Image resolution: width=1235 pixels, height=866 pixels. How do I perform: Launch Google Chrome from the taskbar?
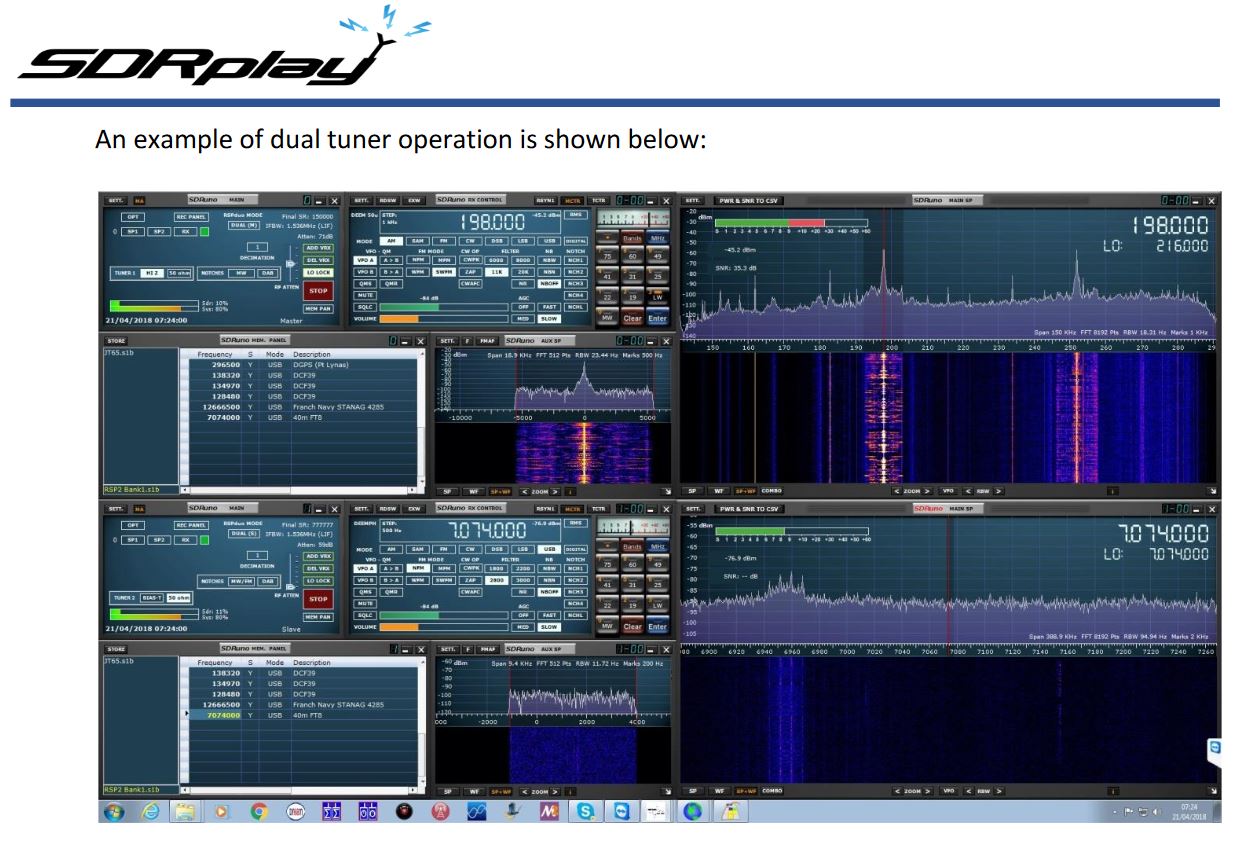(x=257, y=812)
